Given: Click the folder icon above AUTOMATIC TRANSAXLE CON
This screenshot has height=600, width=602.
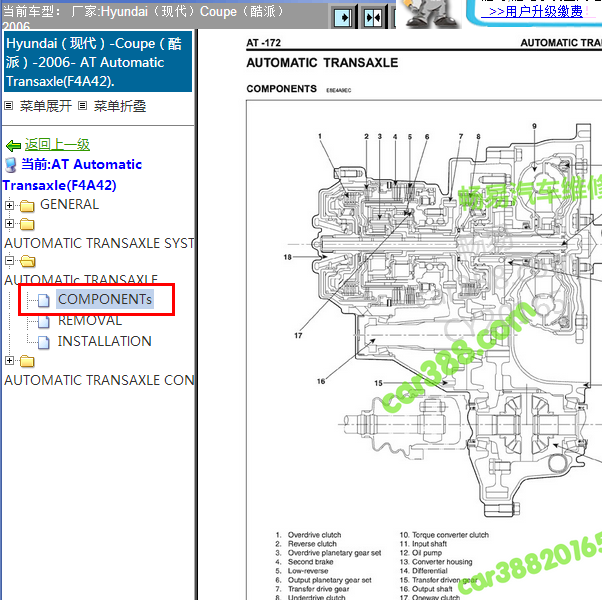Looking at the screenshot, I should [27, 361].
